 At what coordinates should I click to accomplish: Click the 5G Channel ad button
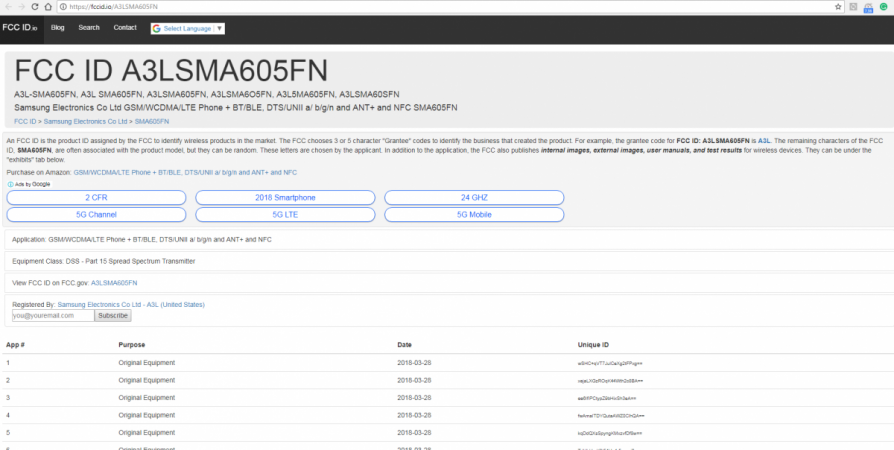[x=96, y=214]
